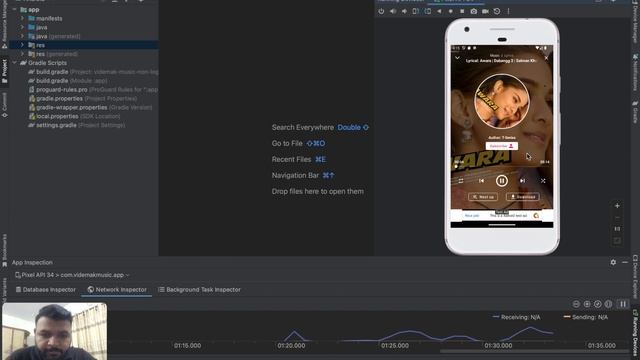Click the timeline horizontal scrollbar
This screenshot has width=640, height=360.
pos(535,351)
